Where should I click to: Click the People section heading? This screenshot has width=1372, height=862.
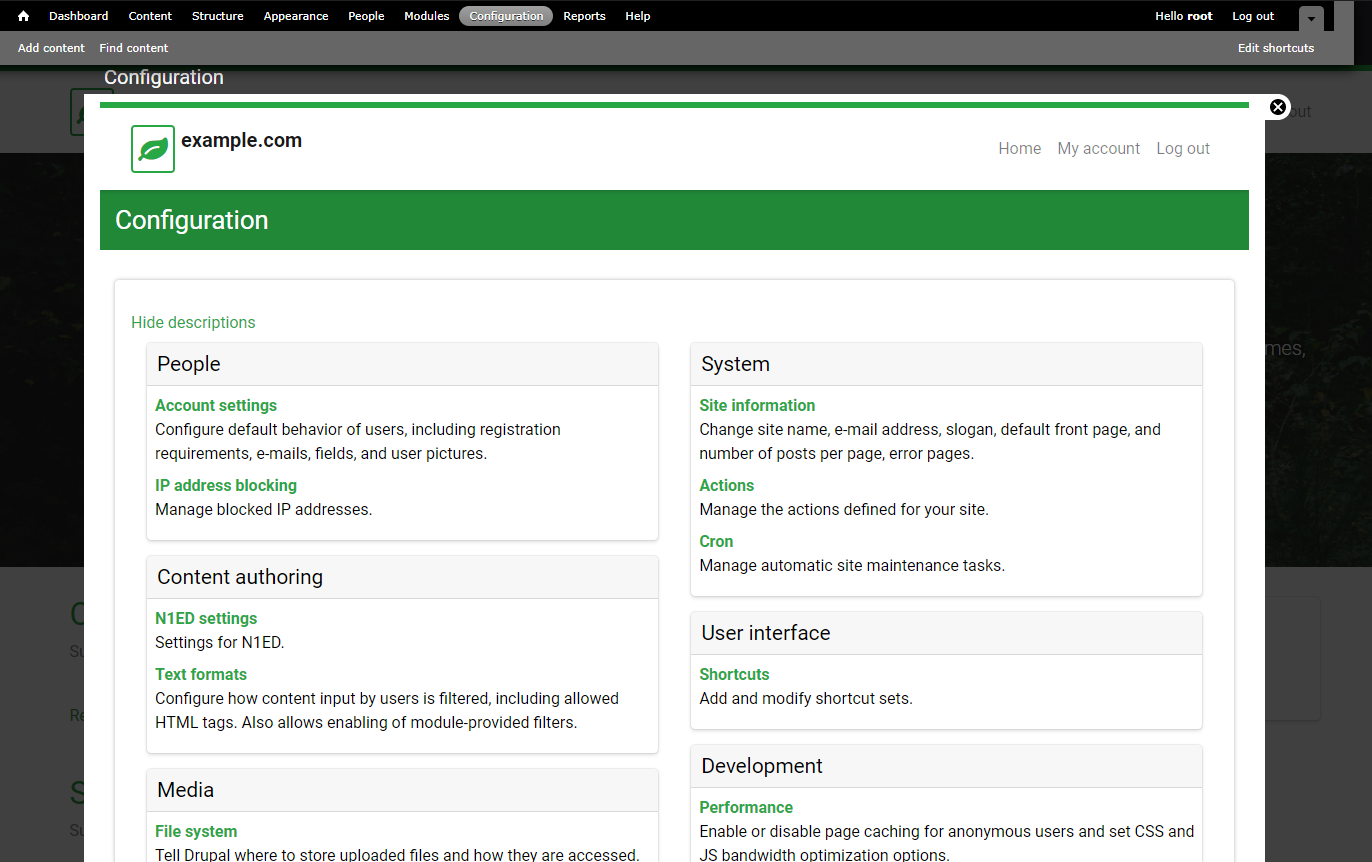tap(189, 364)
